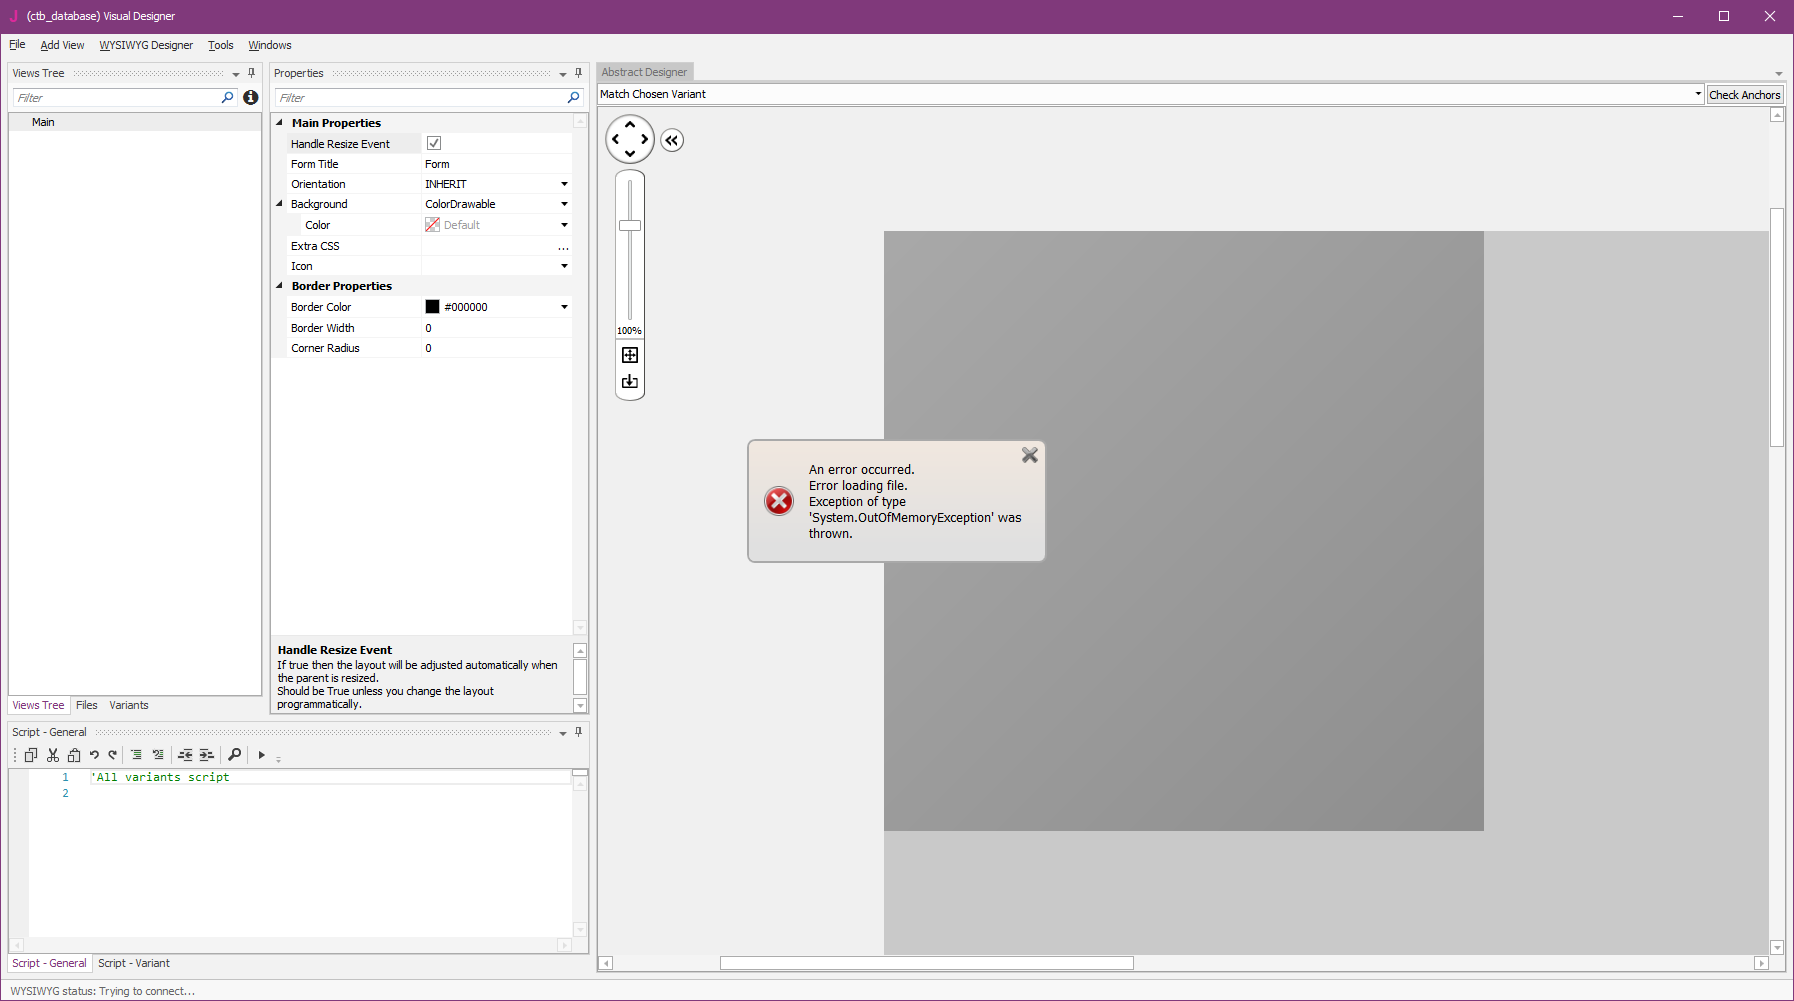This screenshot has width=1794, height=1001.
Task: Click the Paste icon in the script toolbar
Action: tap(74, 755)
